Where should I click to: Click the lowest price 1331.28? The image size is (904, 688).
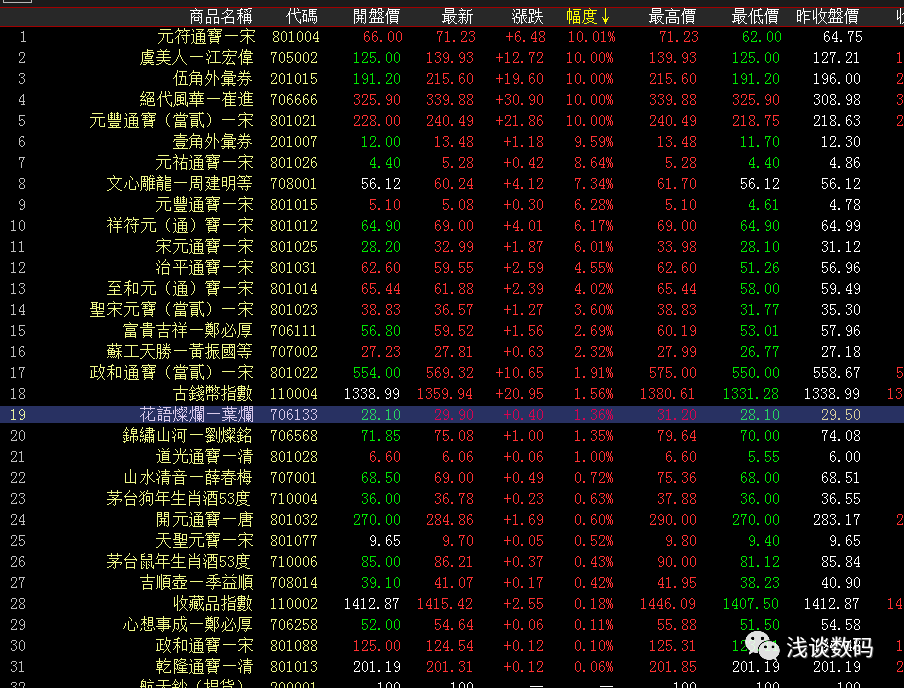(751, 393)
